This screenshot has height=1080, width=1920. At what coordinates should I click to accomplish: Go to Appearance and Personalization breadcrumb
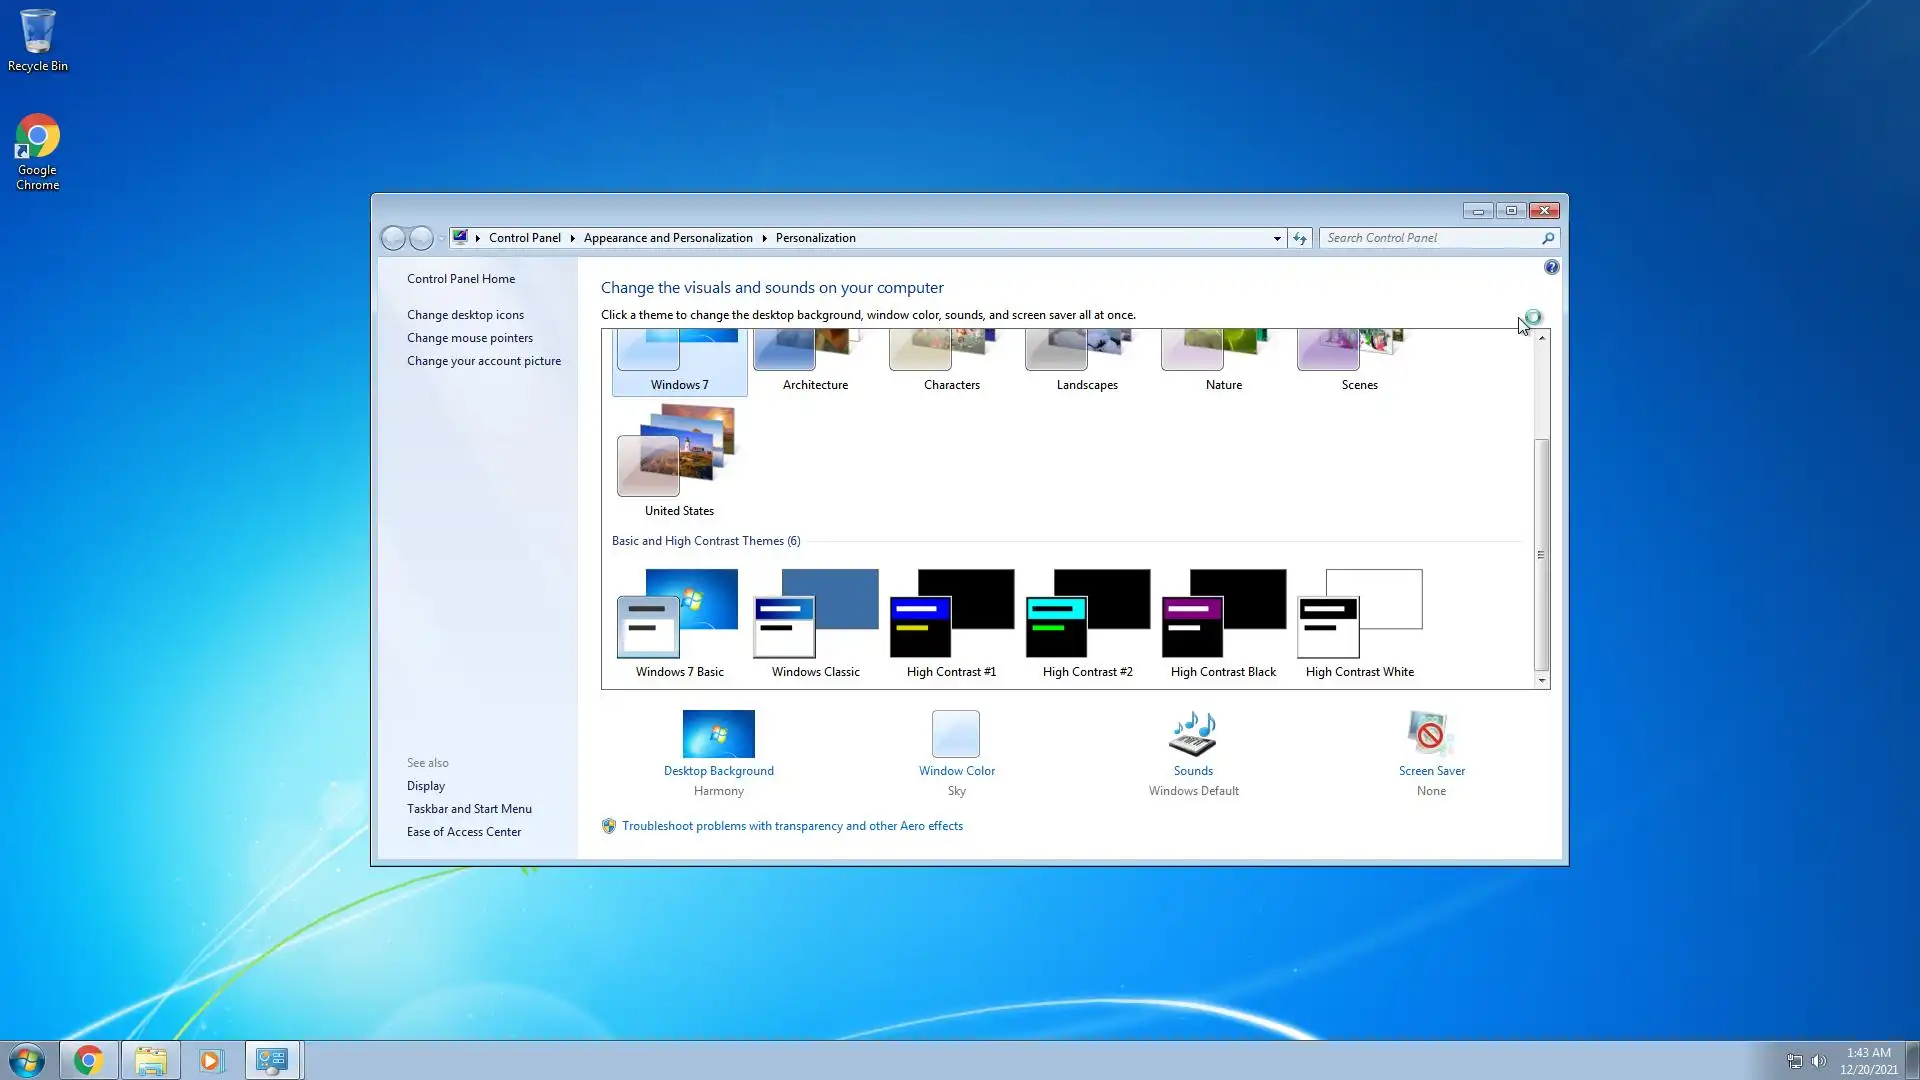pos(668,238)
